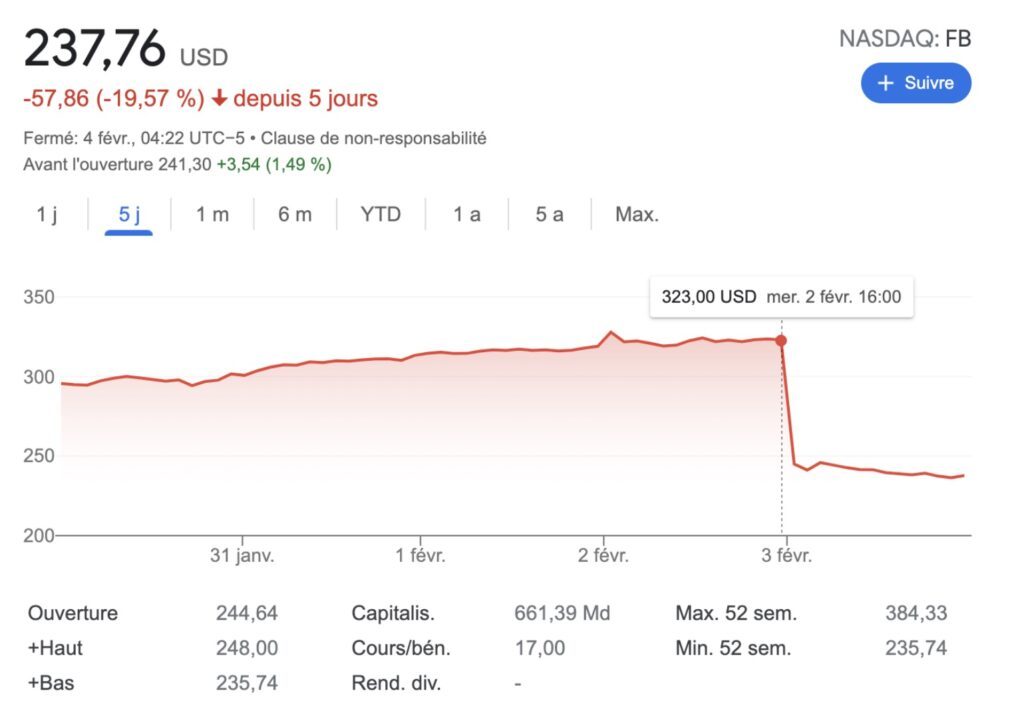Click the red data point on chart
1024x719 pixels.
[x=781, y=340]
